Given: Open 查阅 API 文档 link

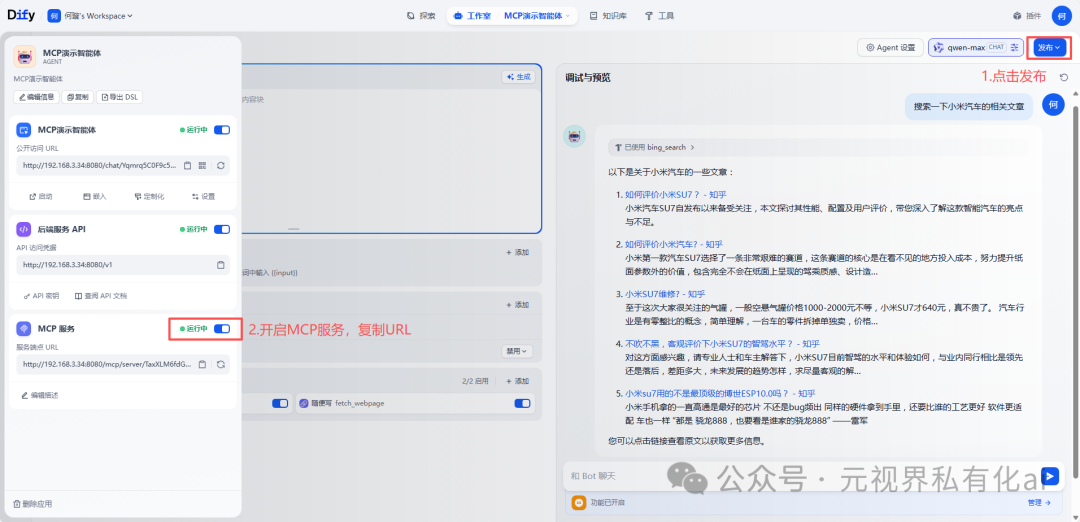Looking at the screenshot, I should tap(101, 295).
